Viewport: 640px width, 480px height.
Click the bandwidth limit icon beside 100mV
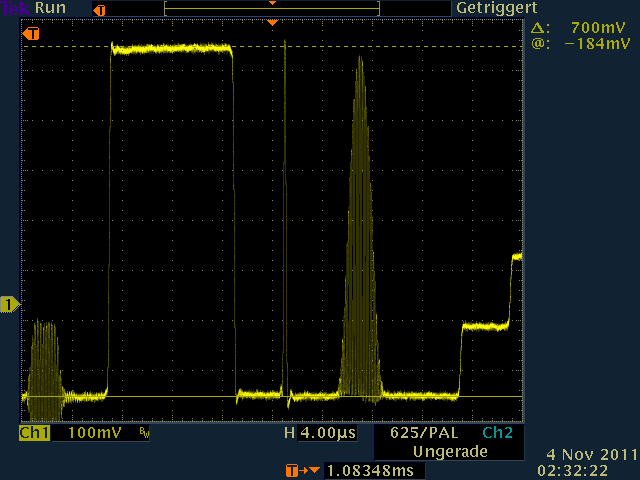coord(144,434)
